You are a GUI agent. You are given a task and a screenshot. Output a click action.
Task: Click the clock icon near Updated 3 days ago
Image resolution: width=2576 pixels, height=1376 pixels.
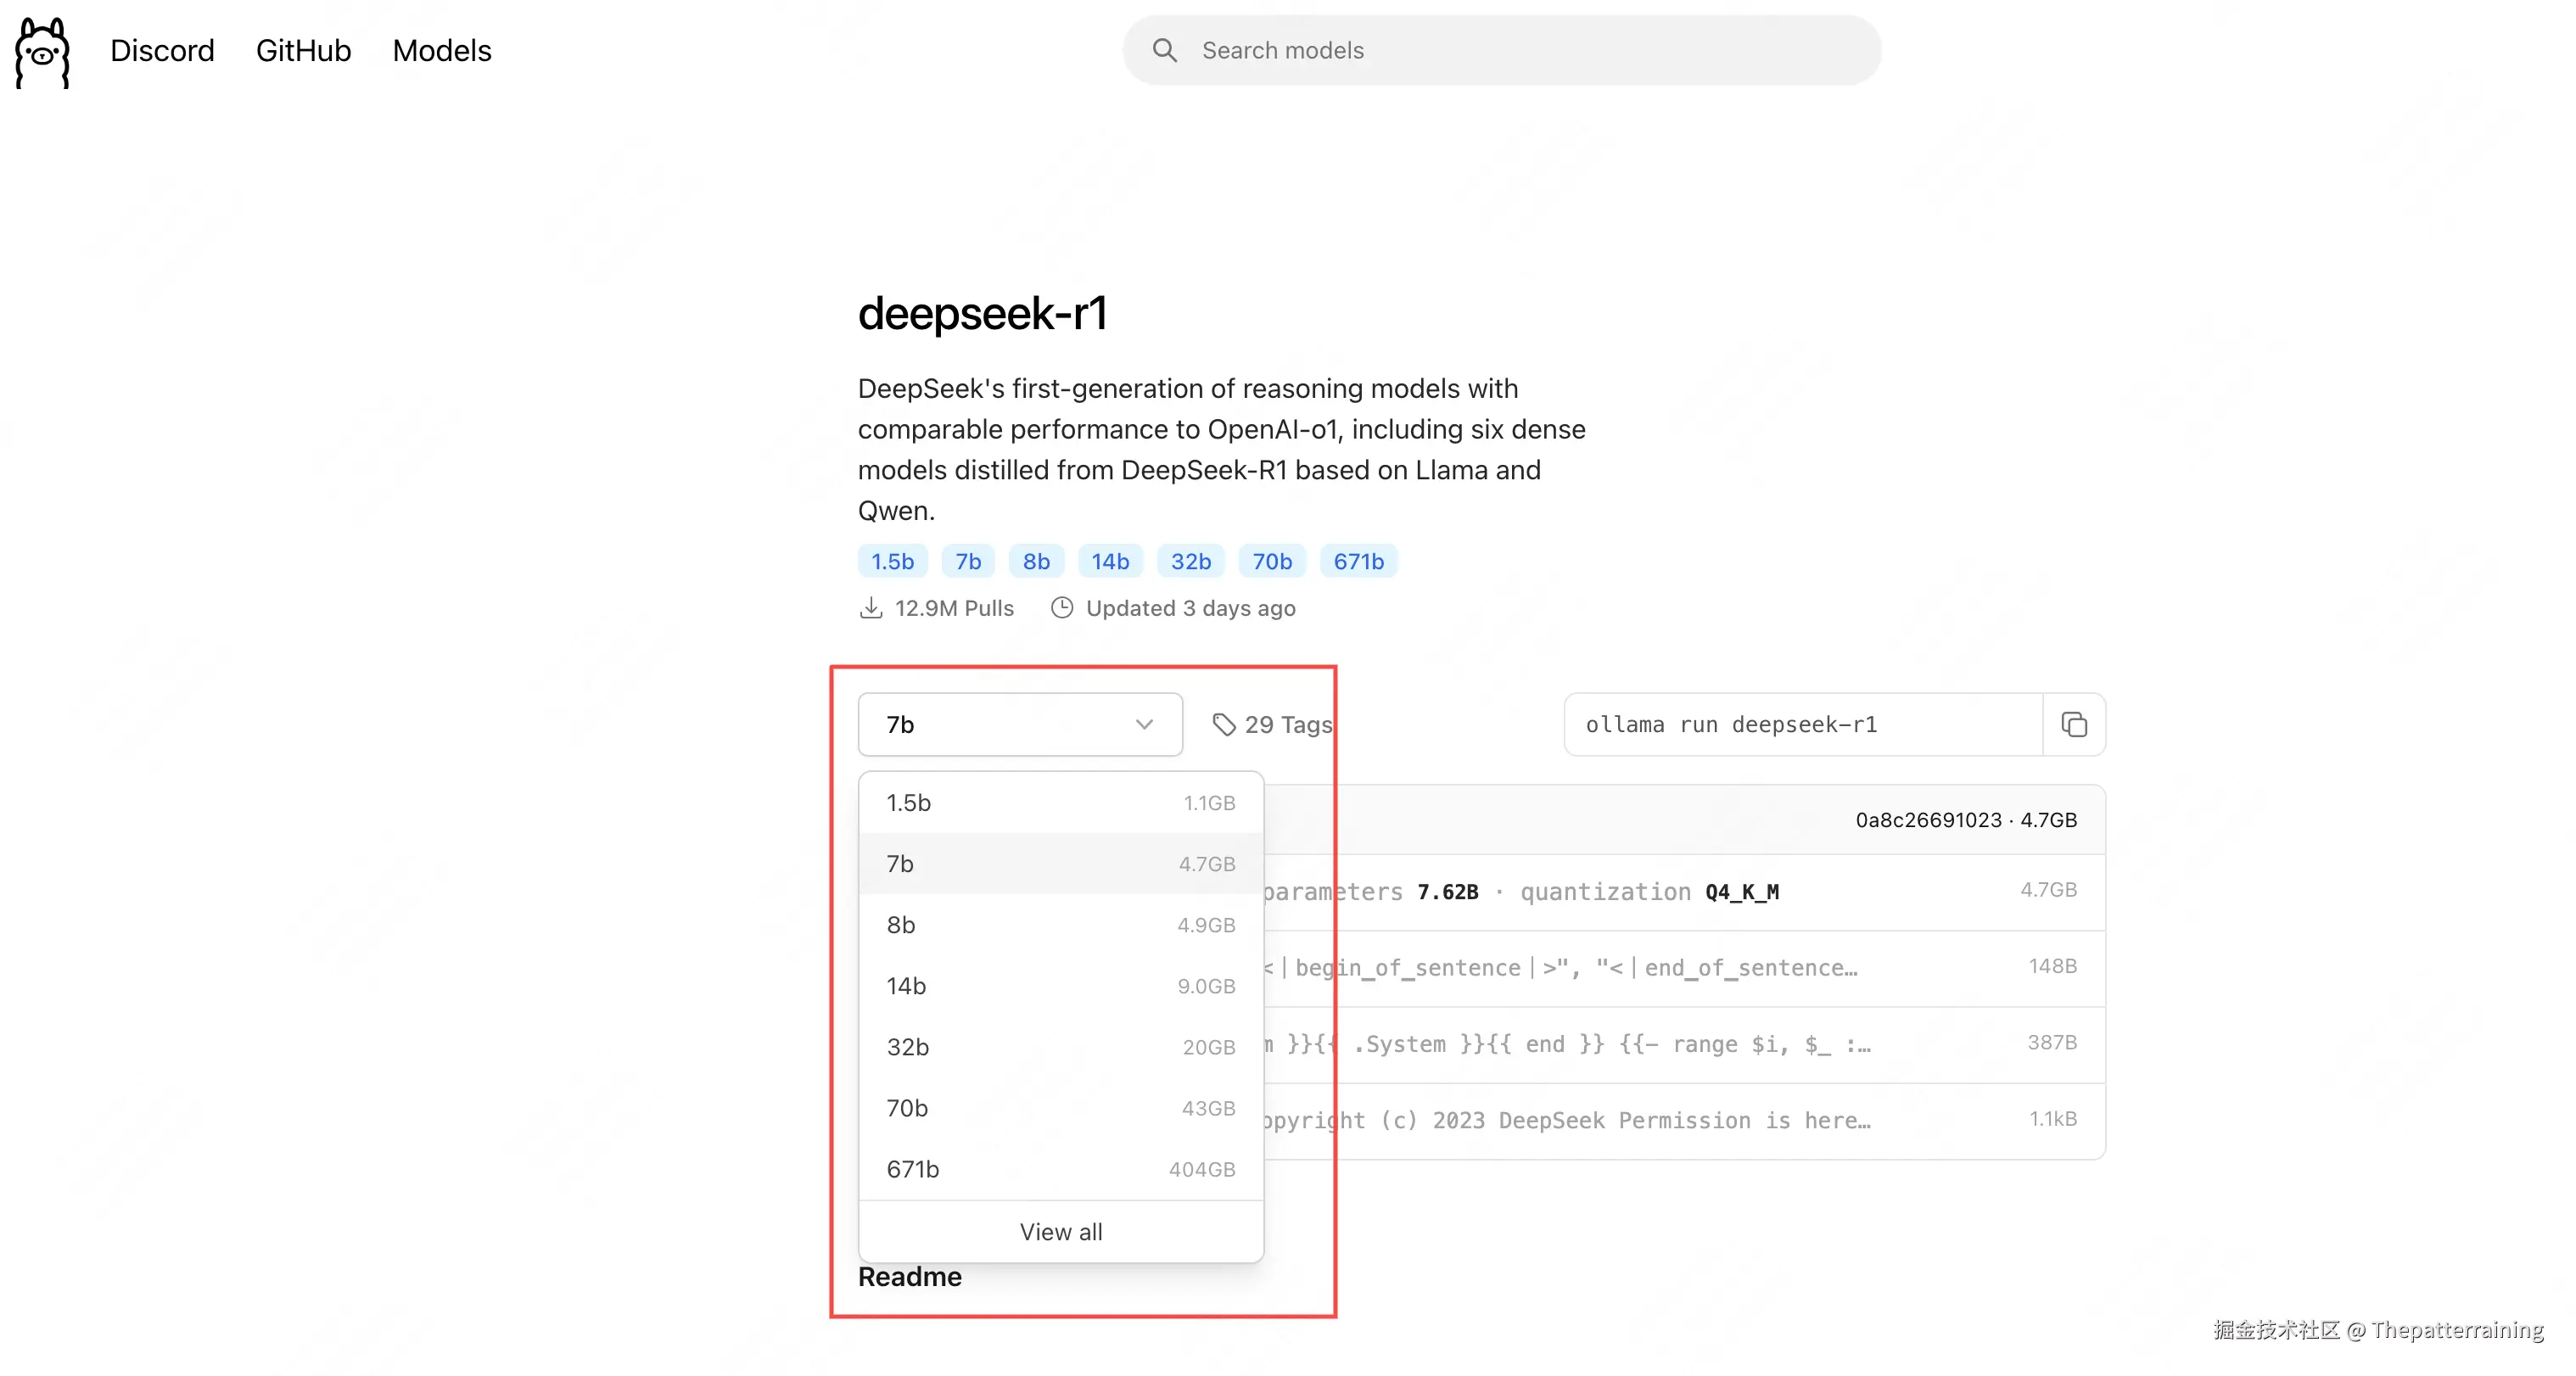click(1062, 608)
